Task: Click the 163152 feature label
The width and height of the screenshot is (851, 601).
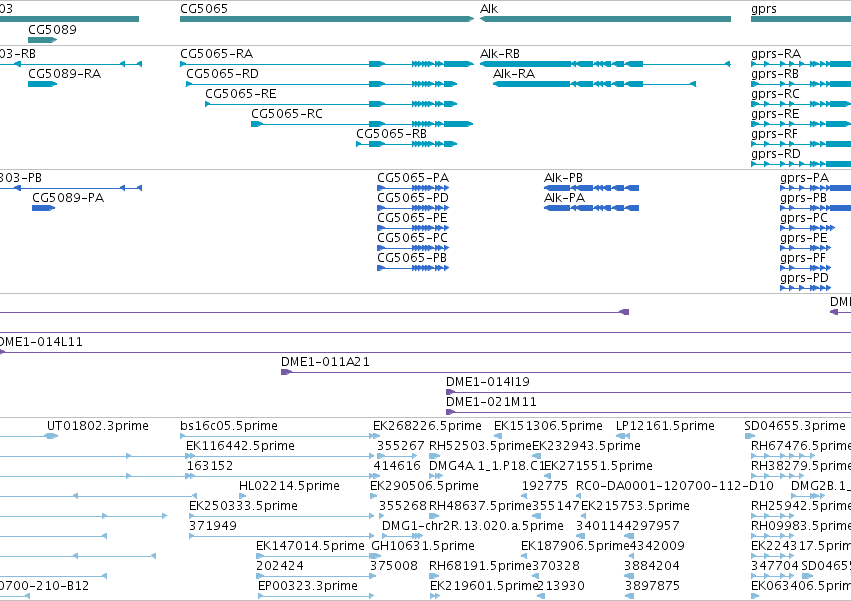Action: click(210, 466)
